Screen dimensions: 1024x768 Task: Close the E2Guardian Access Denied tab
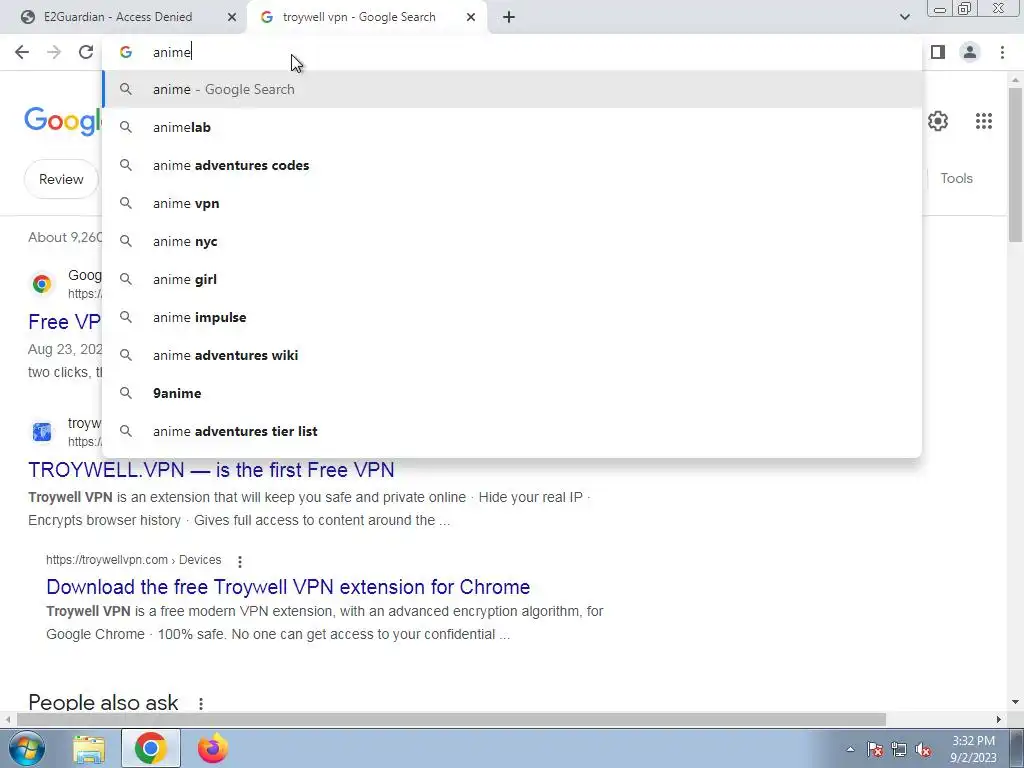231,17
